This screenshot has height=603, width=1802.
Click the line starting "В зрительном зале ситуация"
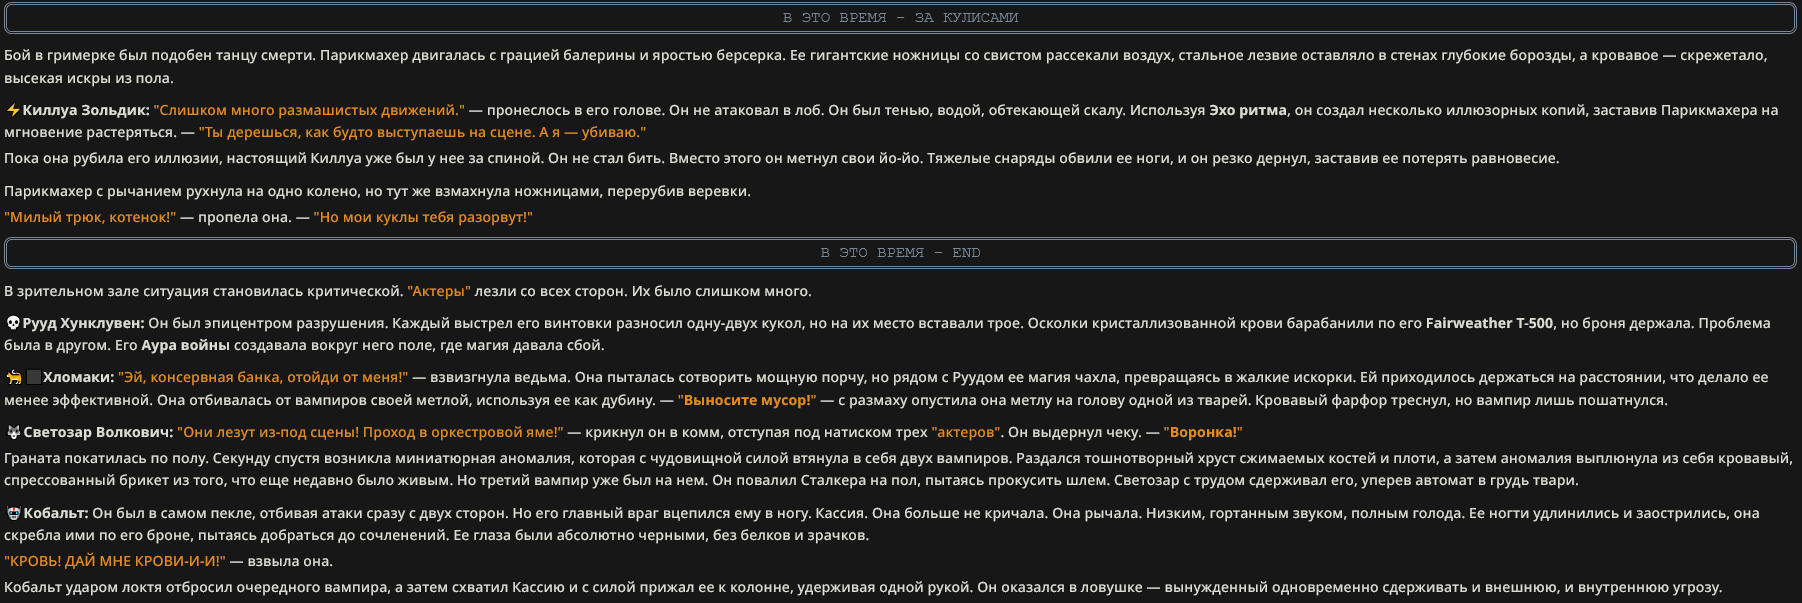click(408, 292)
